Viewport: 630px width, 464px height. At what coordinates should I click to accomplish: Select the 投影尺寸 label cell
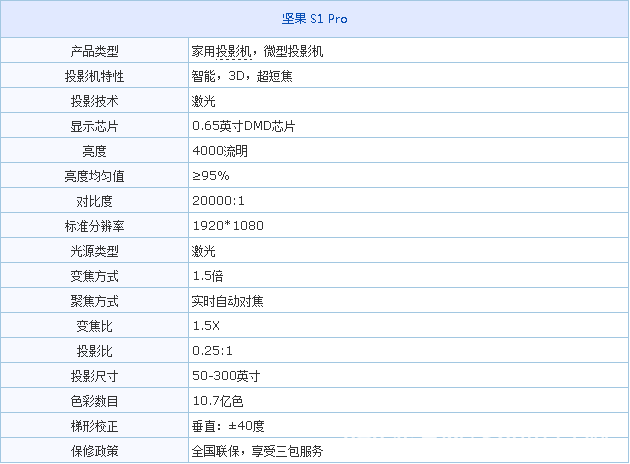(94, 376)
